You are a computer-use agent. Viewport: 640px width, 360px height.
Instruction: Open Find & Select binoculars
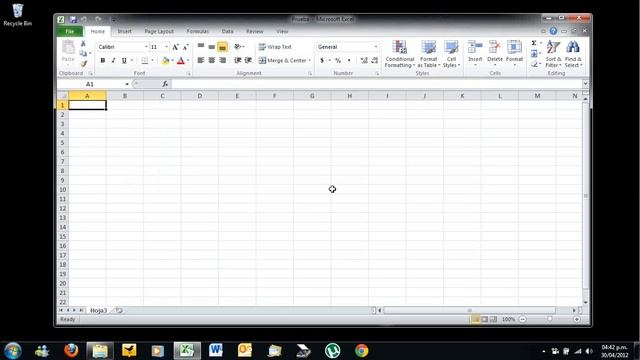point(573,54)
